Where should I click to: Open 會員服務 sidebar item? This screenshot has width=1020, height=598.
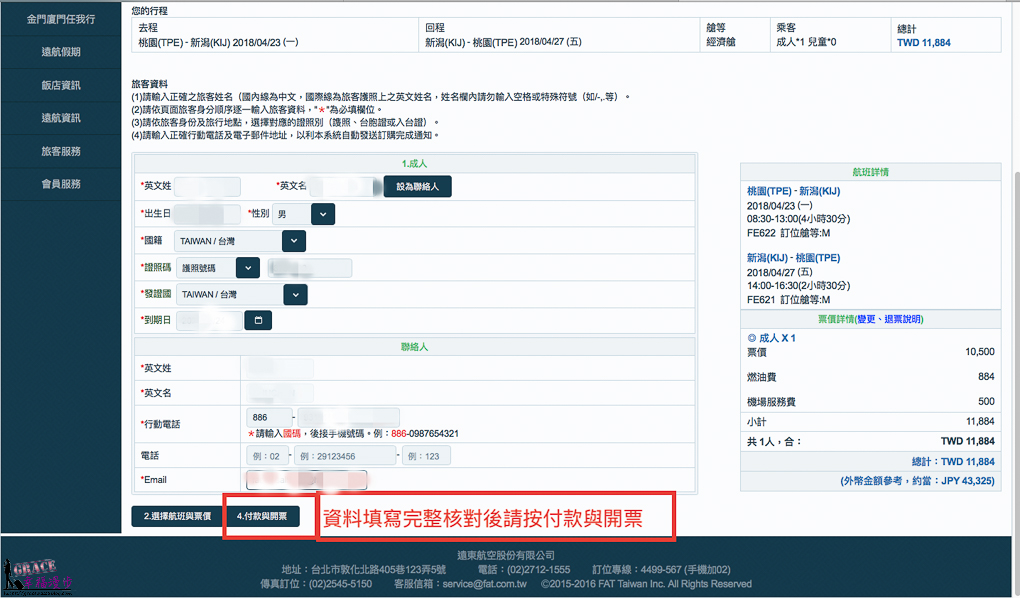(61, 184)
